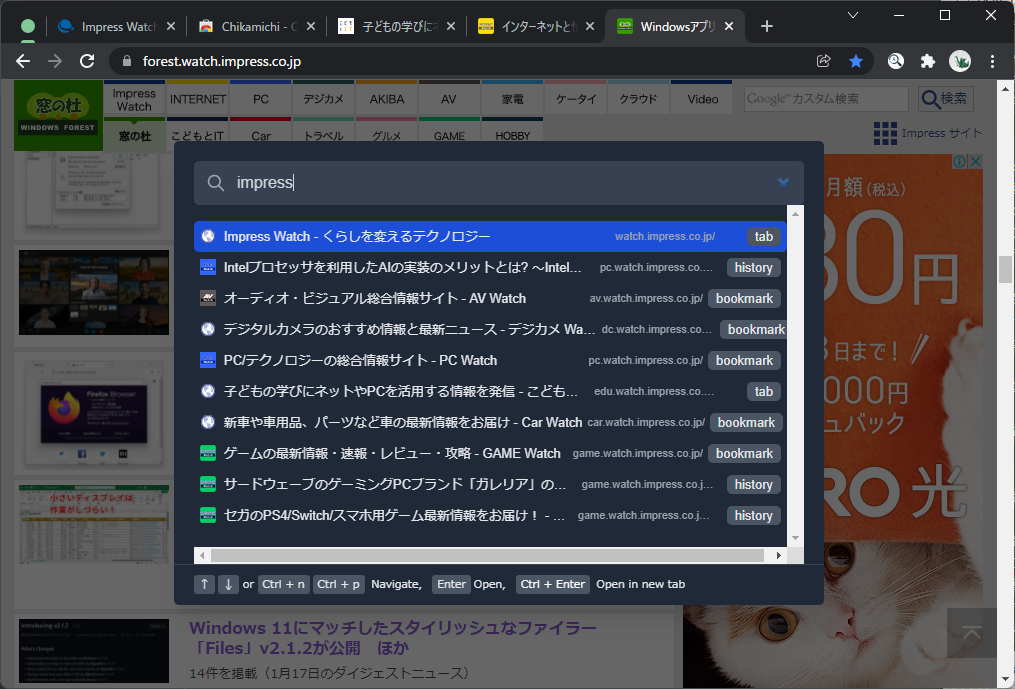Reload the current page

click(x=87, y=60)
